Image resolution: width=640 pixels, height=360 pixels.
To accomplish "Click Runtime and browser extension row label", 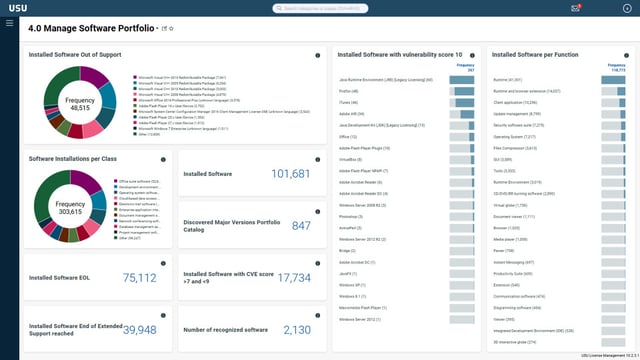I will (527, 91).
